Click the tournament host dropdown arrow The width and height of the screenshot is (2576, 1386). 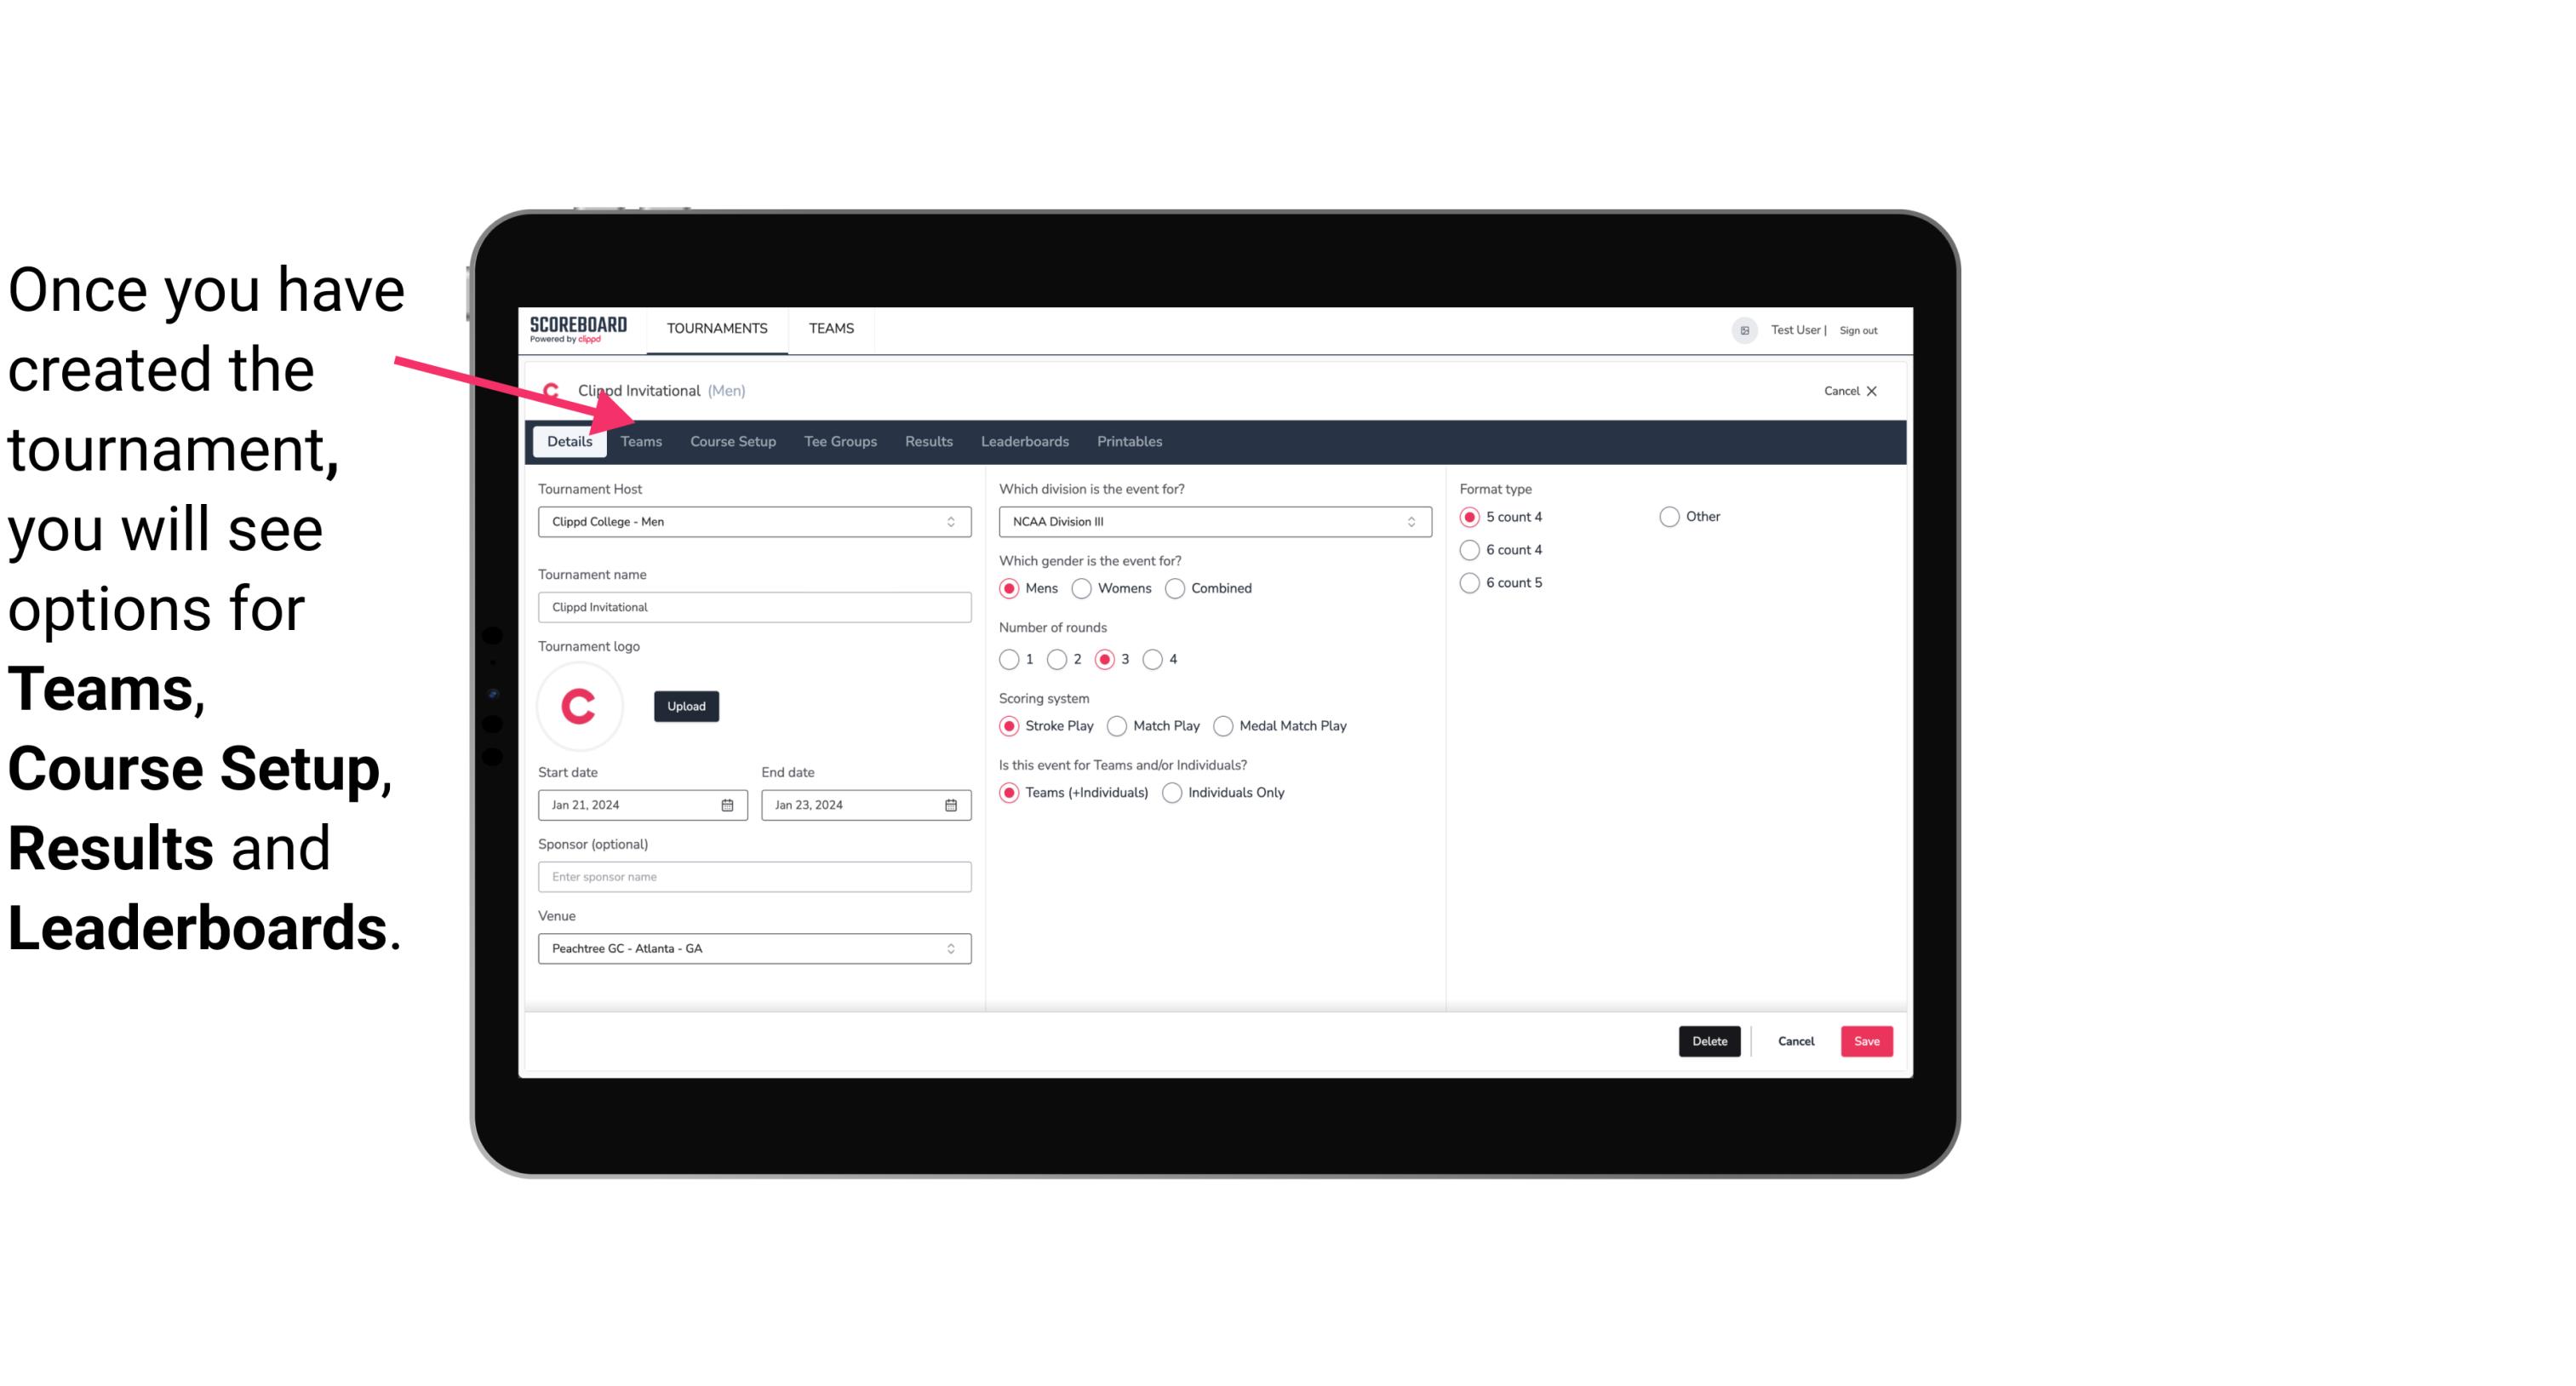pos(952,521)
